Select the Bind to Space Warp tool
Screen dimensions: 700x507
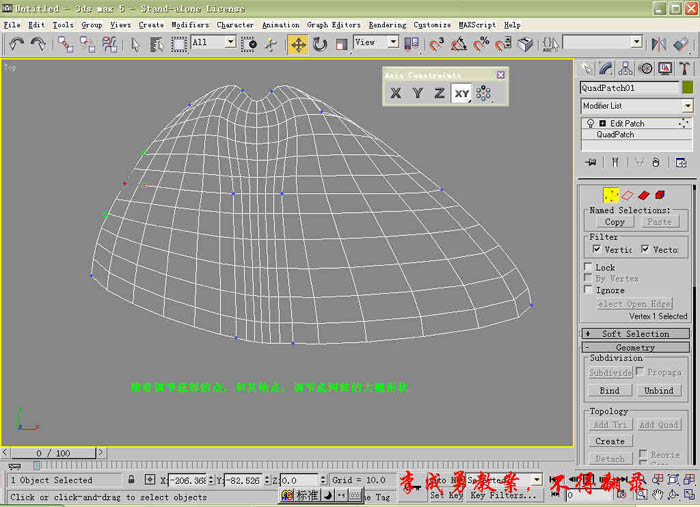click(x=109, y=44)
